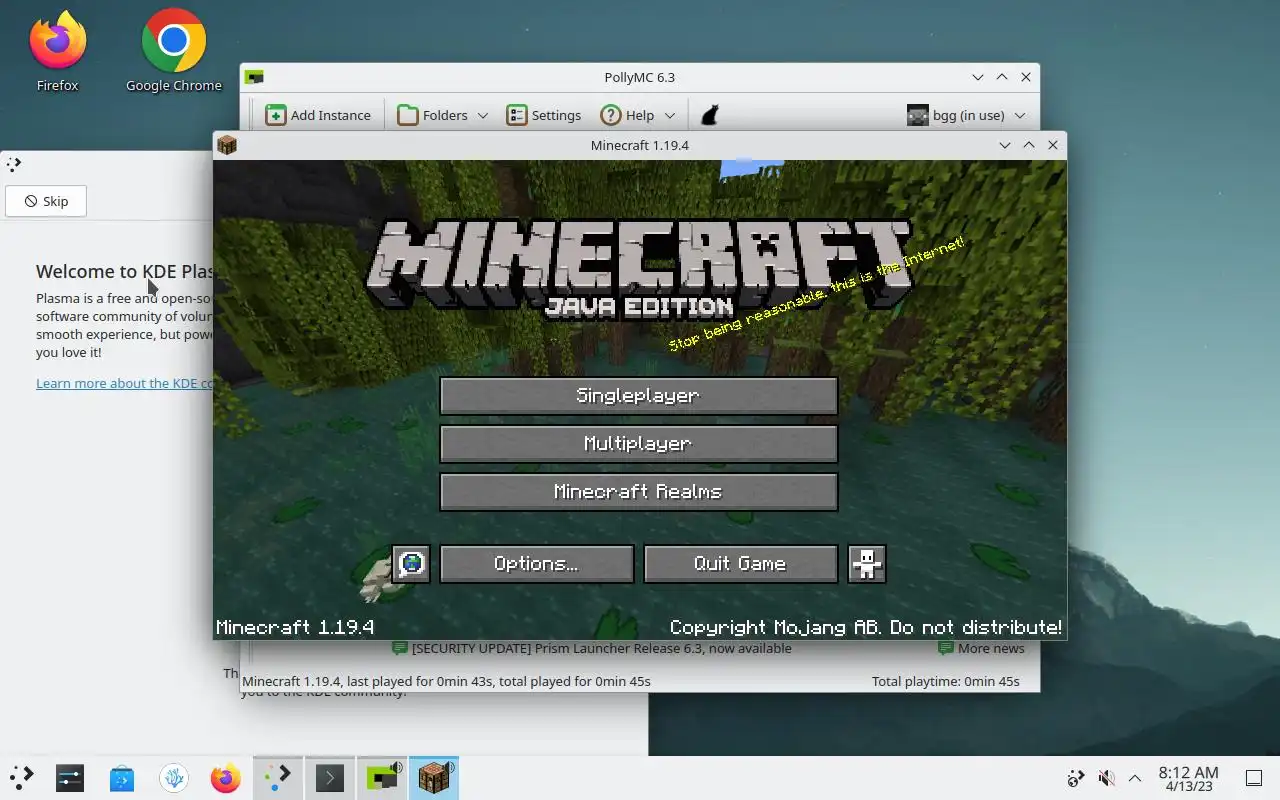The image size is (1280, 800).
Task: Click the Total playtime status text in PollyMC
Action: pos(946,681)
